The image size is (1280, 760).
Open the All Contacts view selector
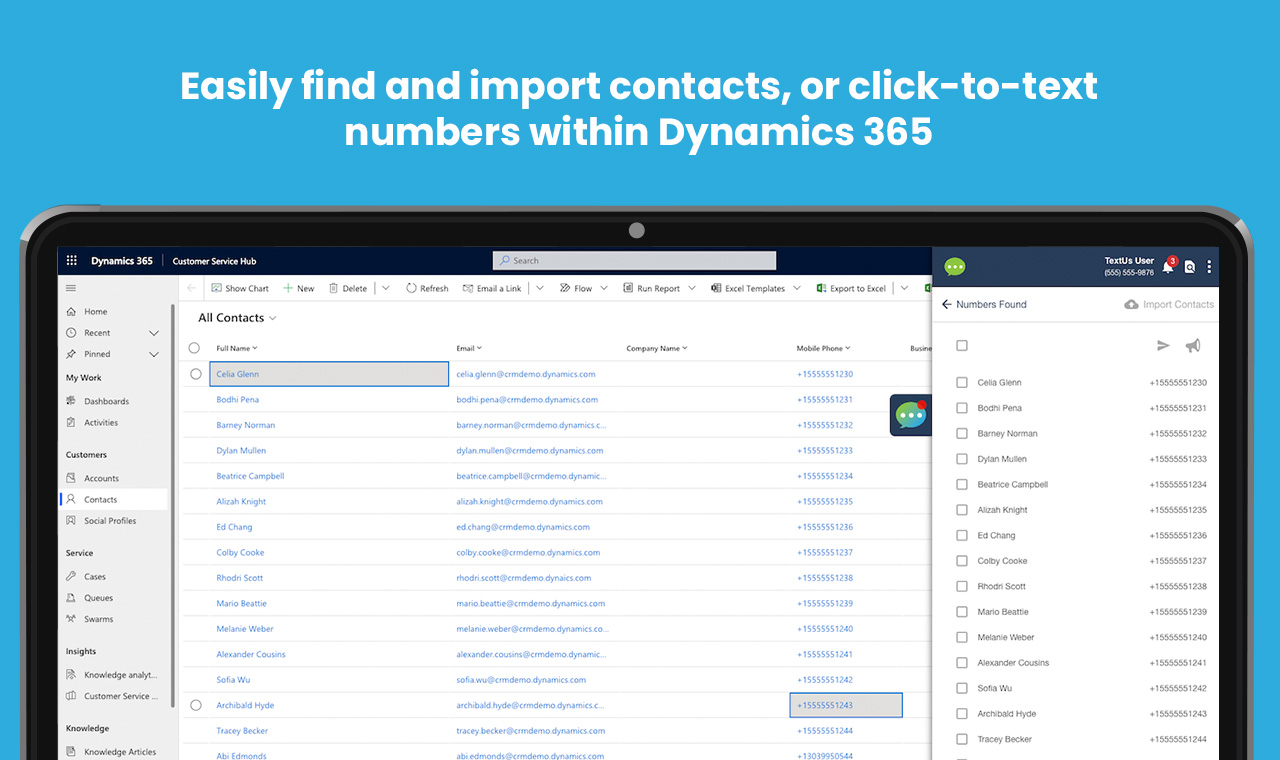(x=237, y=318)
